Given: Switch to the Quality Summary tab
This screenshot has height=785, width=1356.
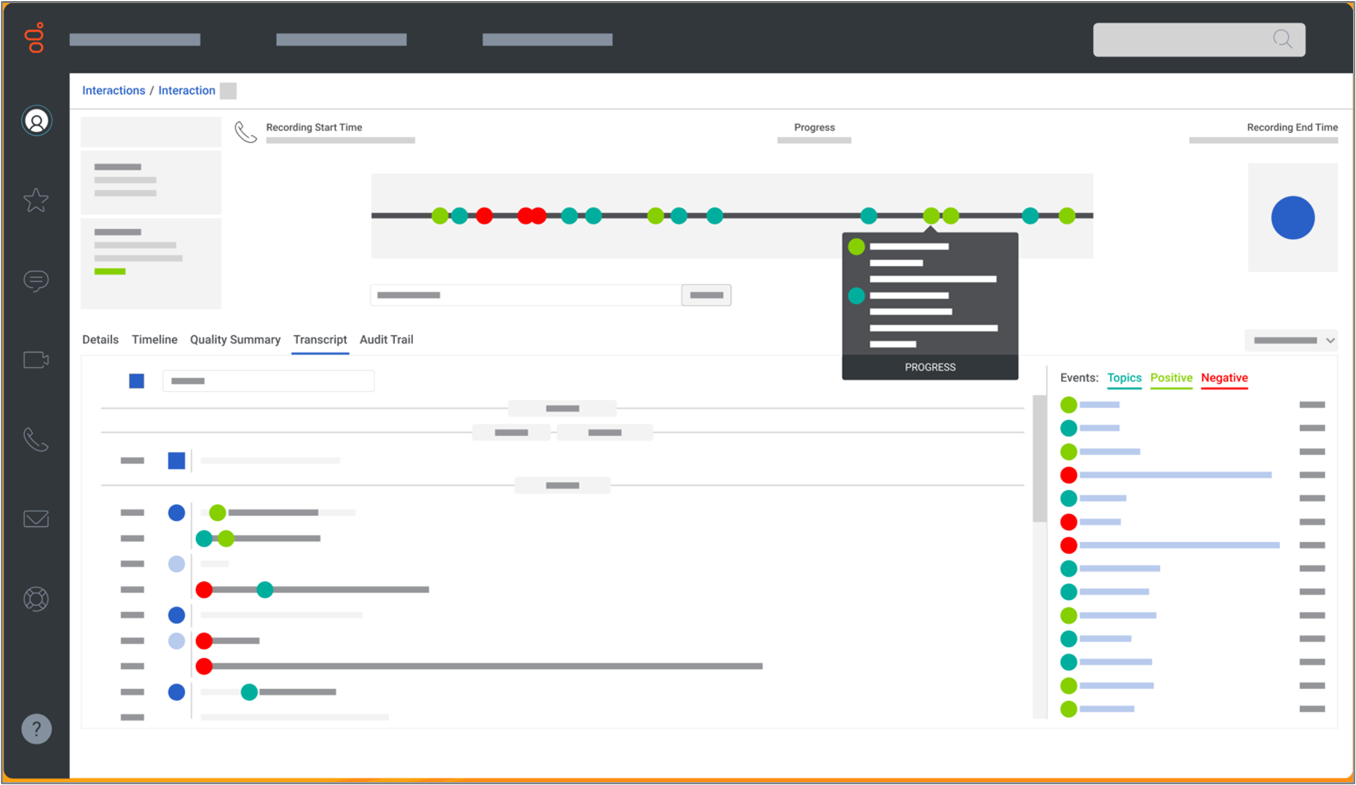Looking at the screenshot, I should (x=235, y=340).
